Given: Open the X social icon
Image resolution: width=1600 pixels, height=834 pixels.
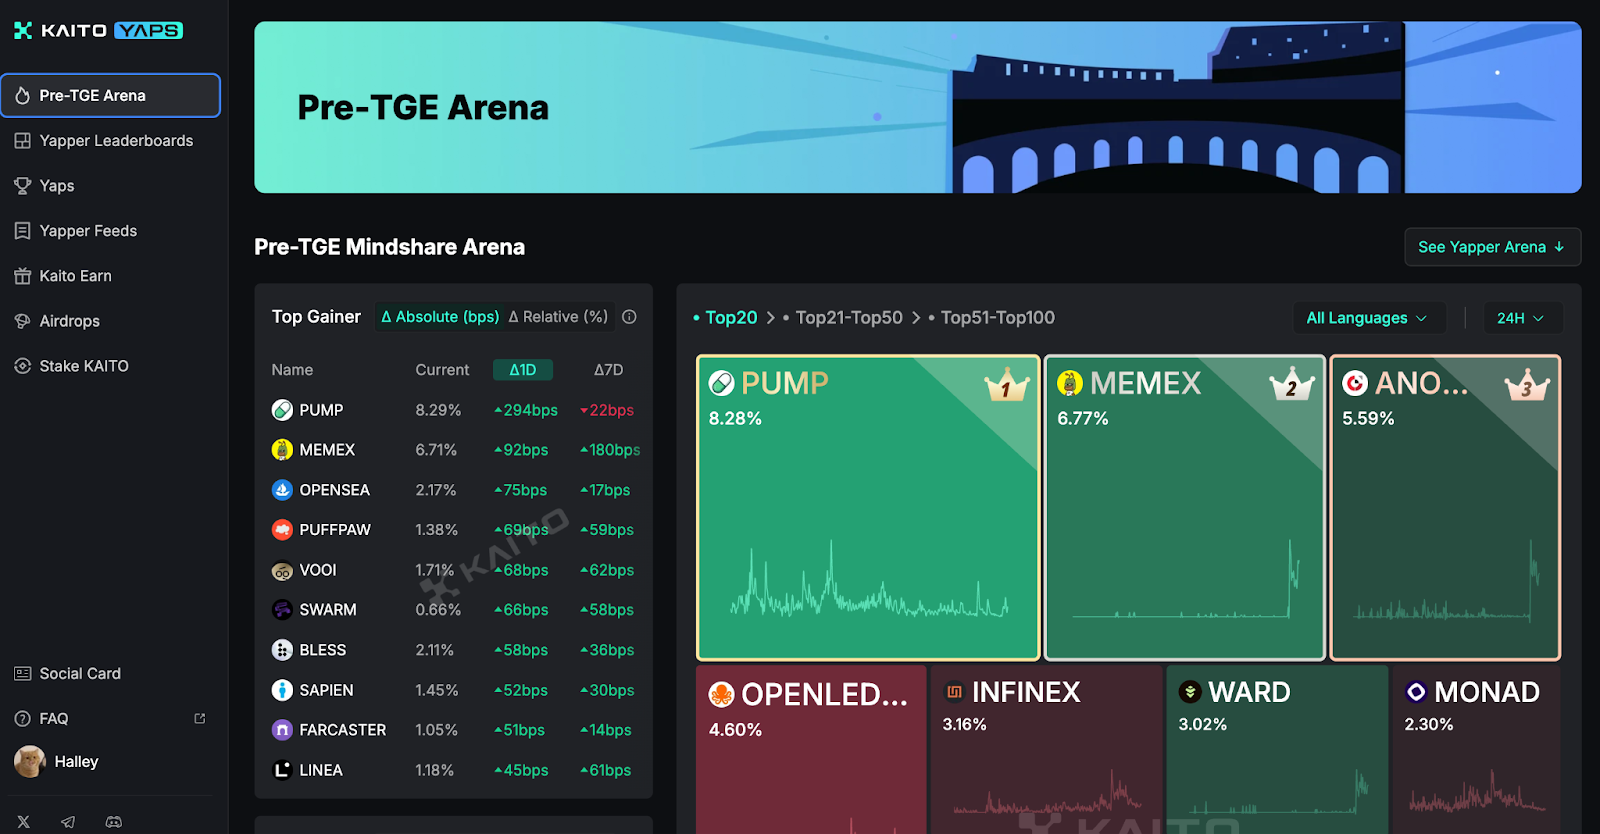Looking at the screenshot, I should pyautogui.click(x=24, y=822).
